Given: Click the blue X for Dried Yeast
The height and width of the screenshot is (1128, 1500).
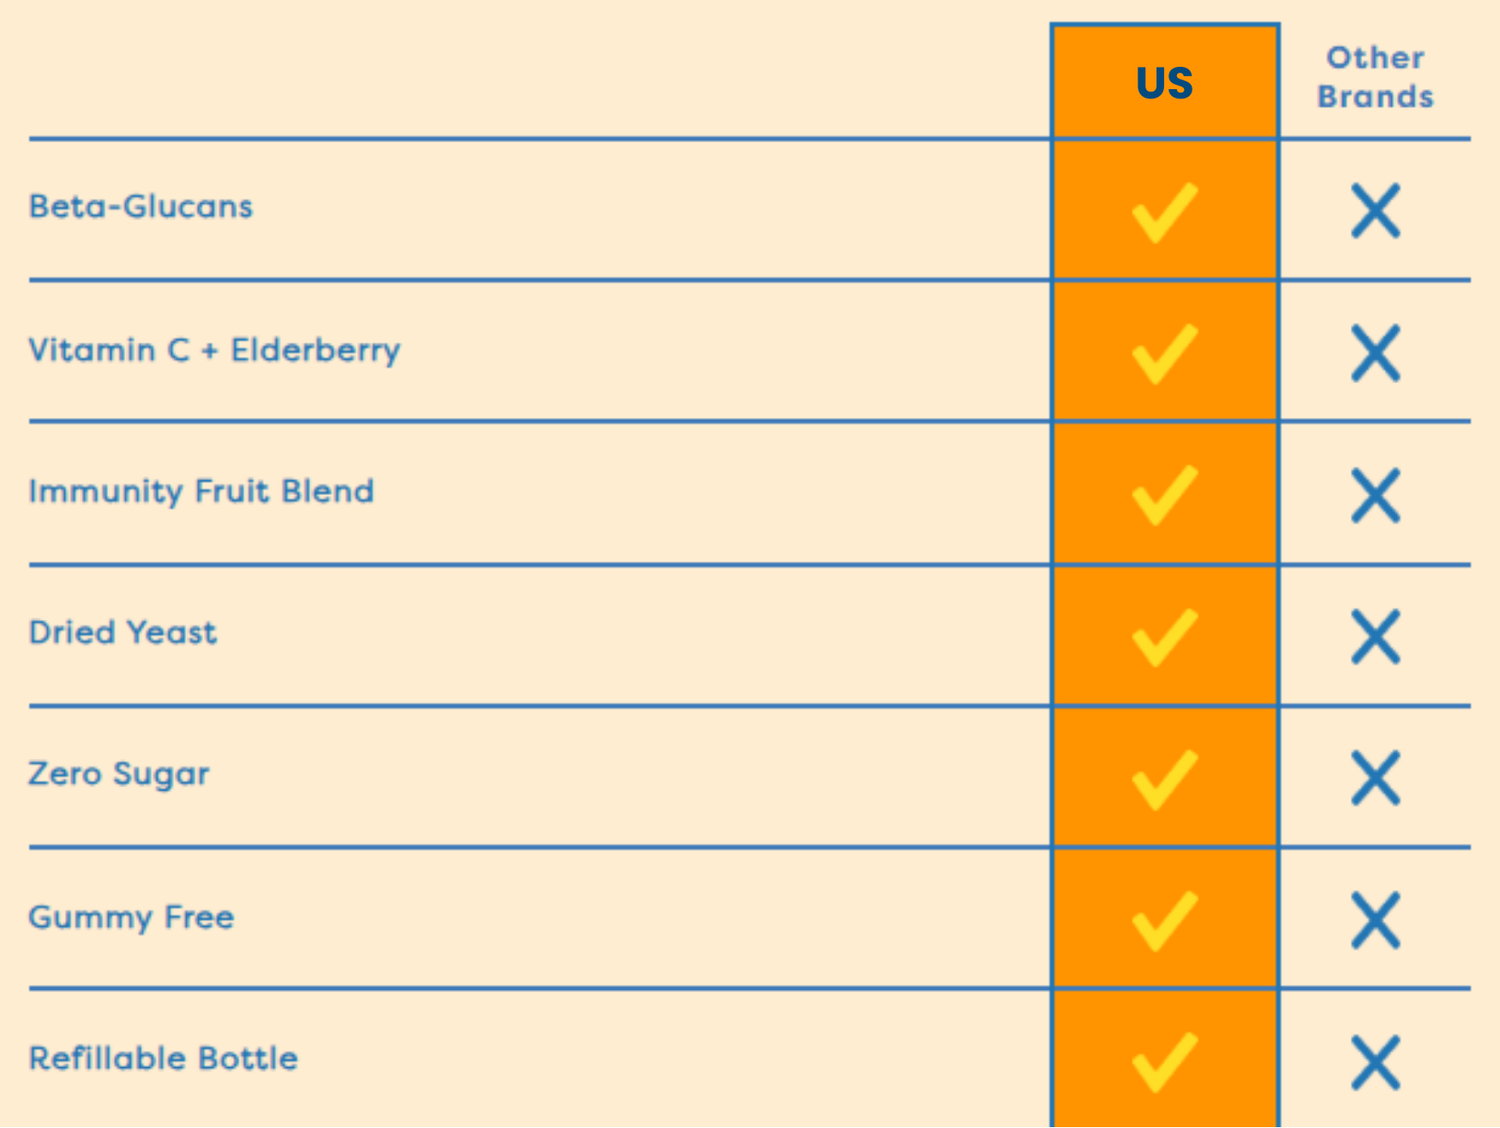Looking at the screenshot, I should pos(1375,637).
